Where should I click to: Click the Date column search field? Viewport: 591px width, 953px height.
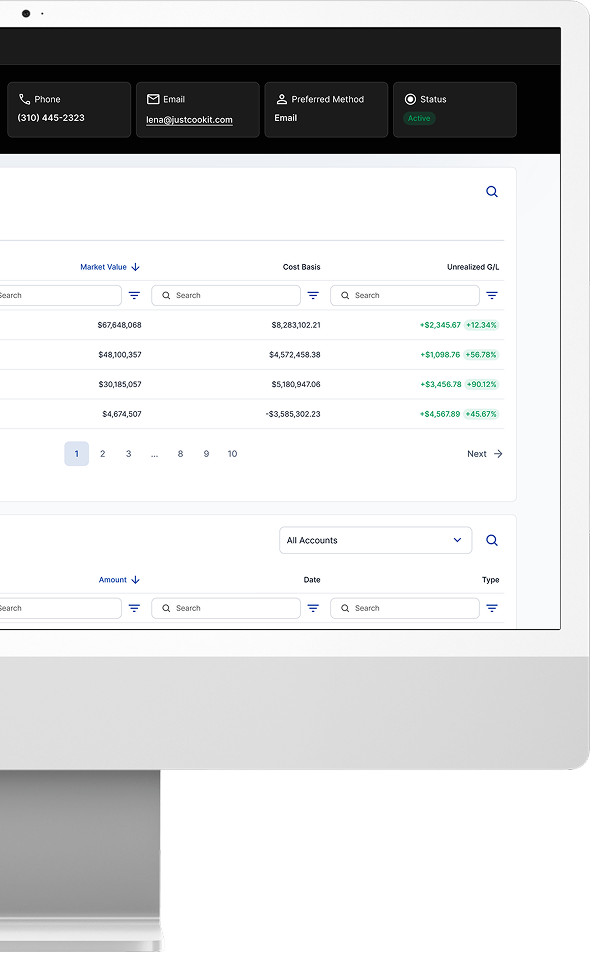tap(226, 608)
